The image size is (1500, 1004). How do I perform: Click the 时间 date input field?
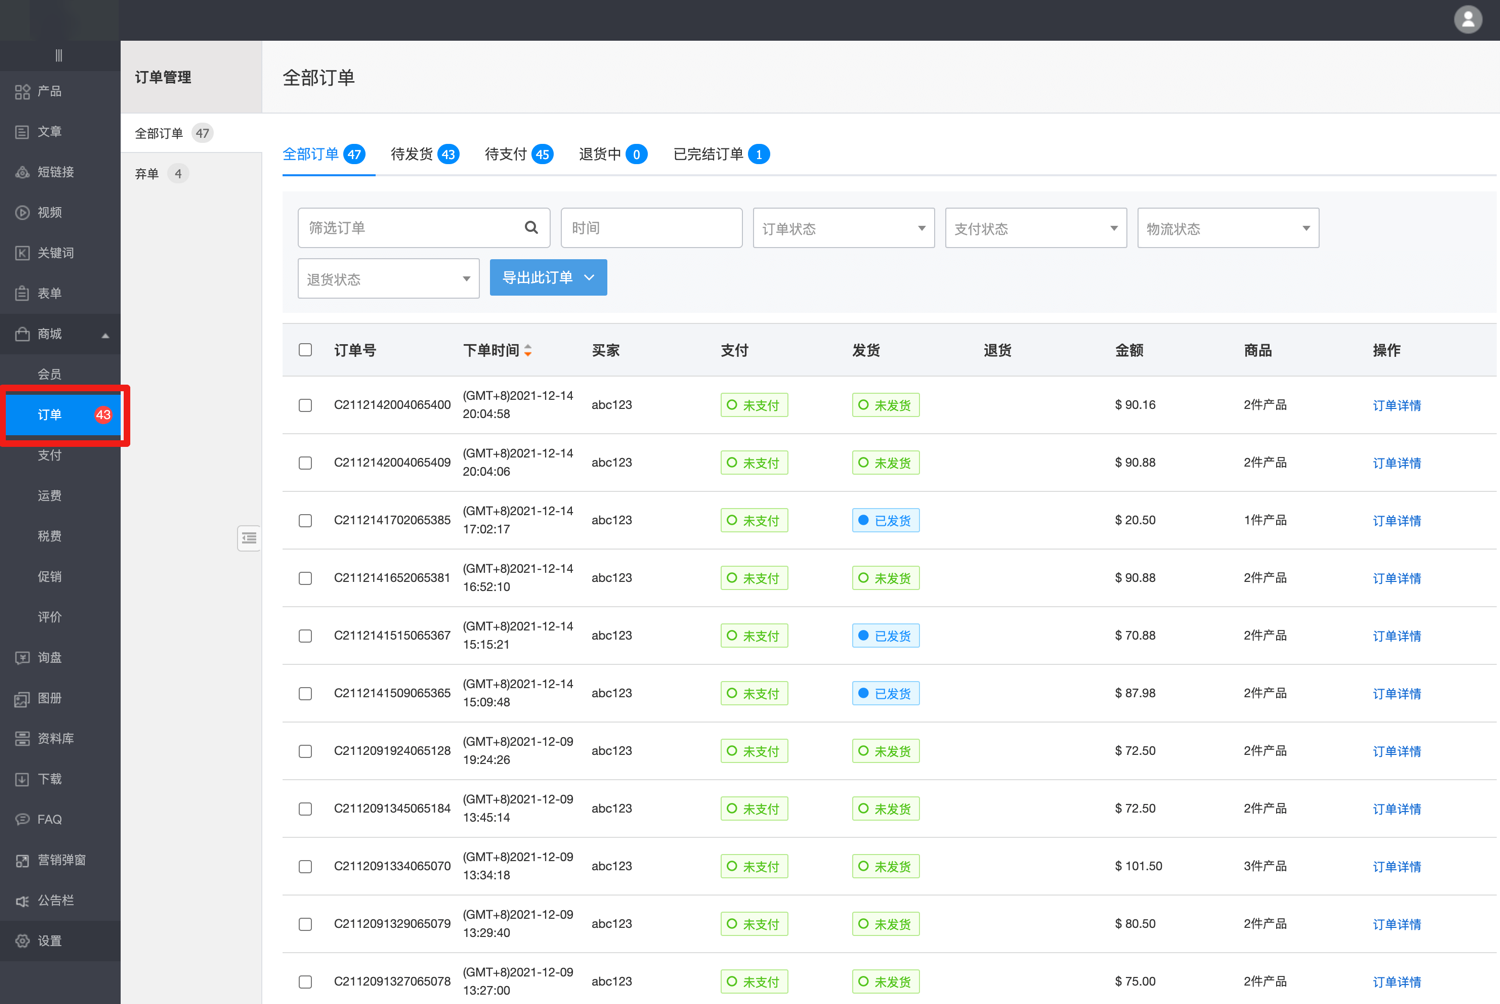[651, 228]
